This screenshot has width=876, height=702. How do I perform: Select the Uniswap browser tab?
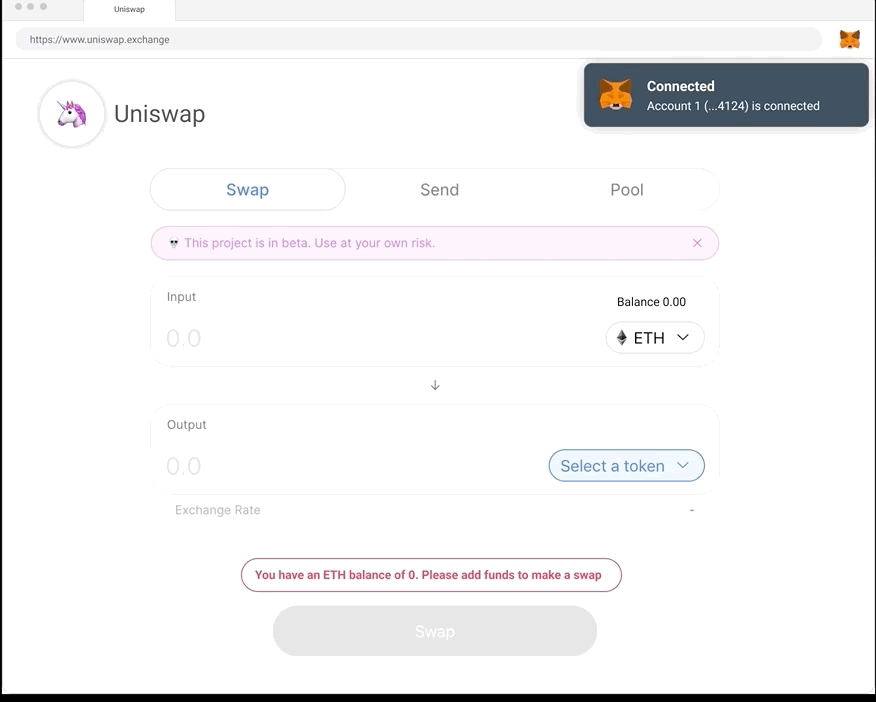pyautogui.click(x=129, y=9)
